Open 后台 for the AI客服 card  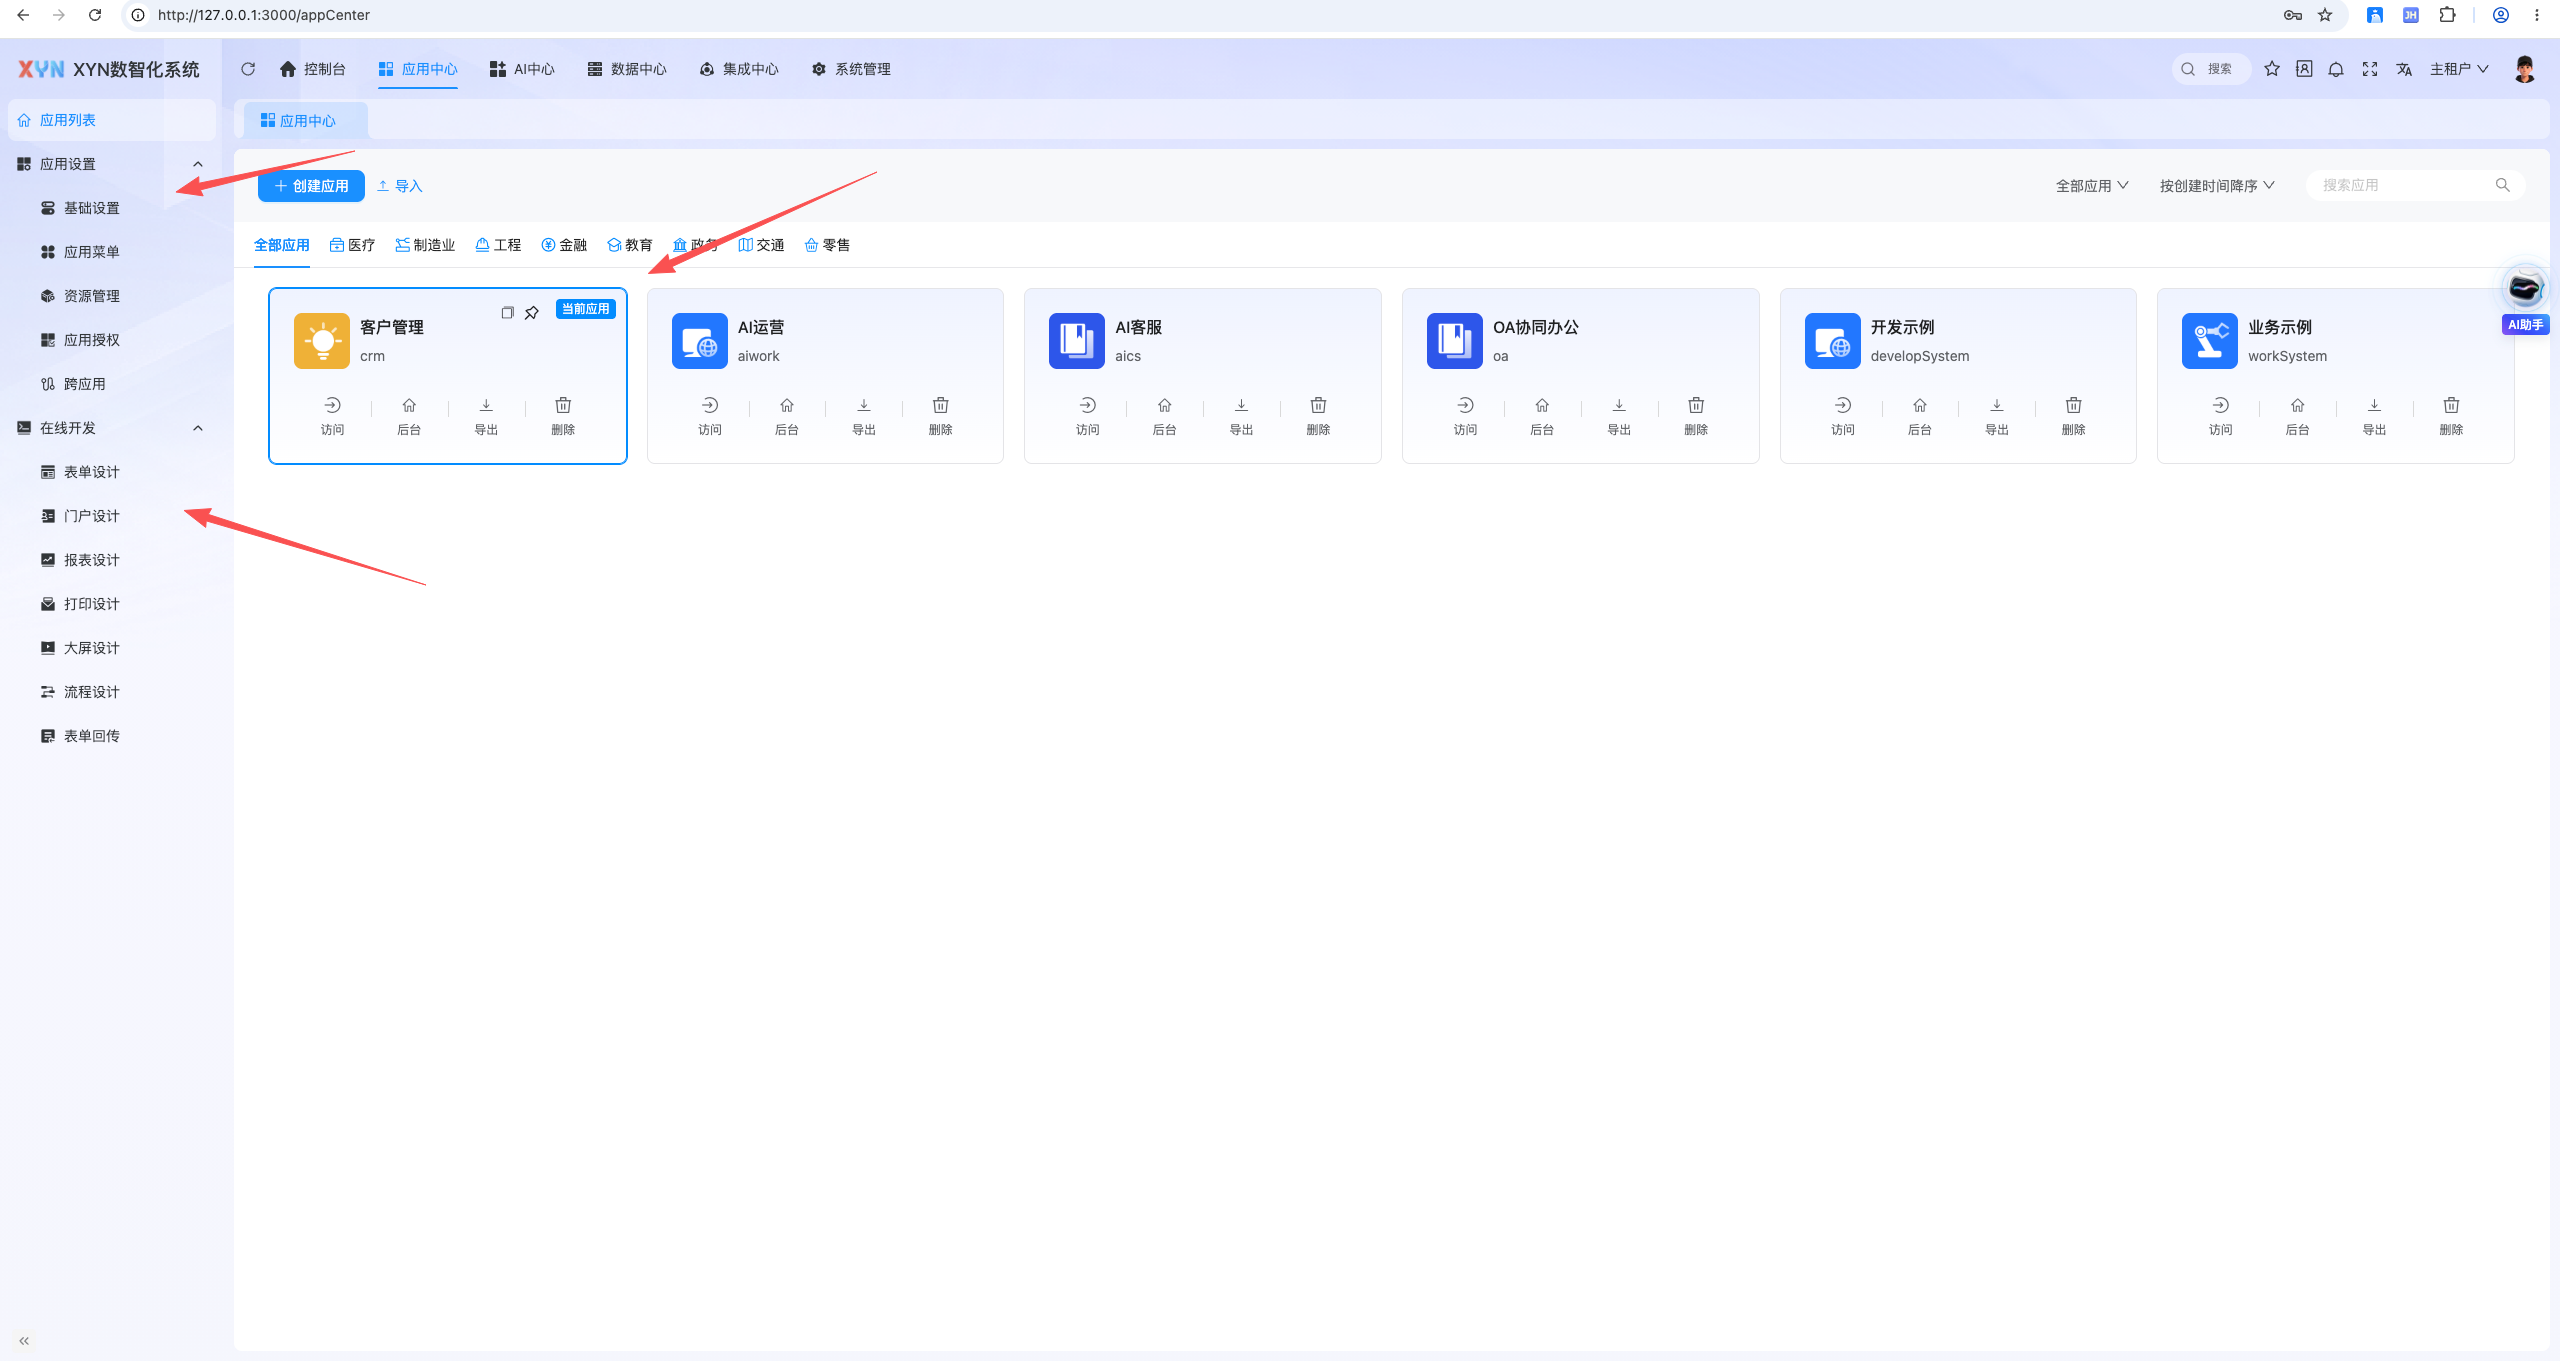[x=1164, y=416]
